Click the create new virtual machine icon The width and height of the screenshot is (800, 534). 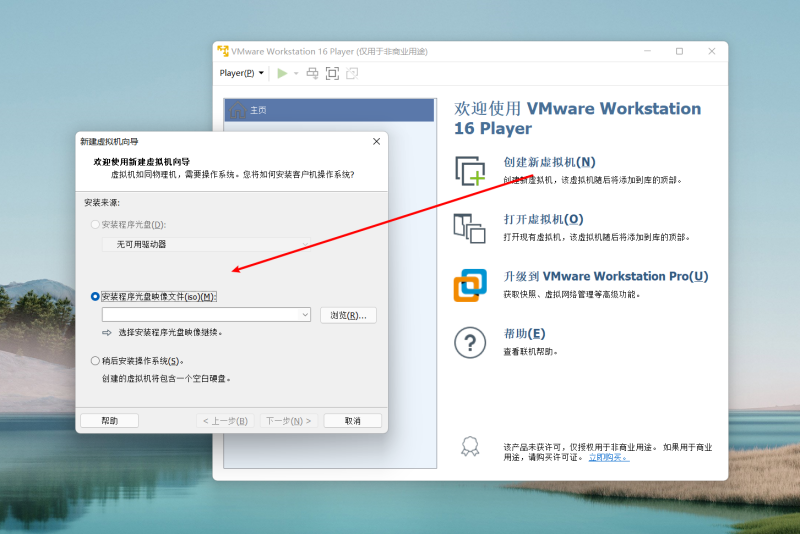[x=470, y=171]
